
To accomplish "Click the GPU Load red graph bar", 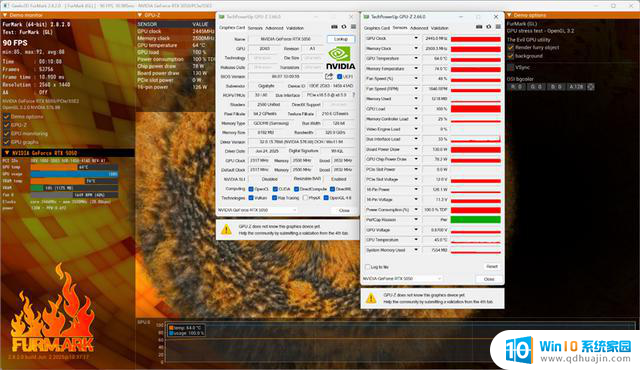I will pos(476,109).
